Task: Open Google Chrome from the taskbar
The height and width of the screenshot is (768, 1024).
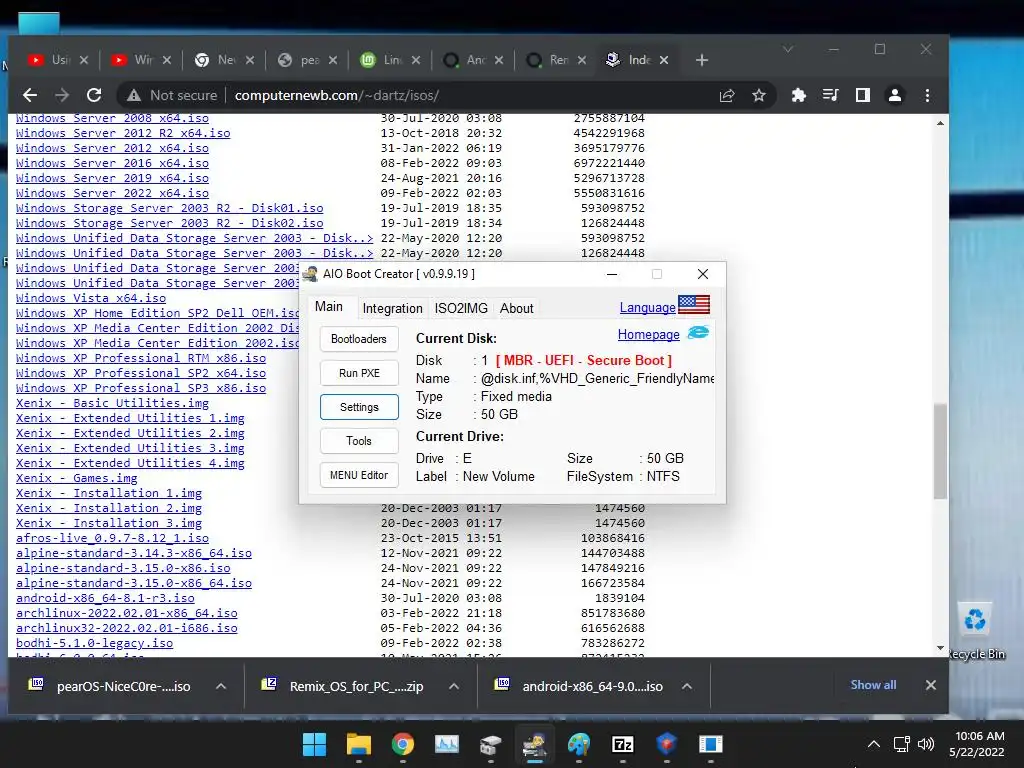Action: [x=402, y=744]
